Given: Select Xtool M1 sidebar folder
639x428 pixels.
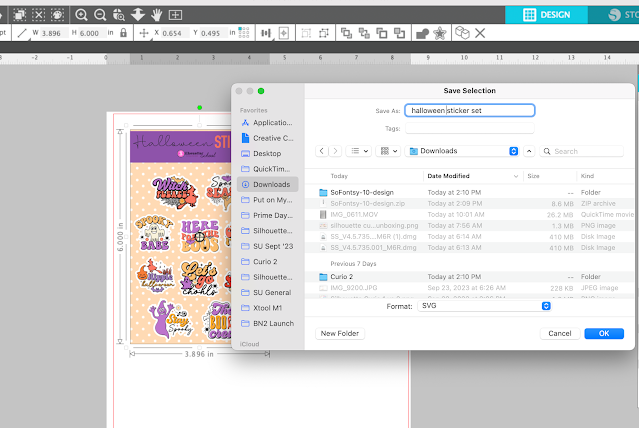Looking at the screenshot, I should coord(267,308).
